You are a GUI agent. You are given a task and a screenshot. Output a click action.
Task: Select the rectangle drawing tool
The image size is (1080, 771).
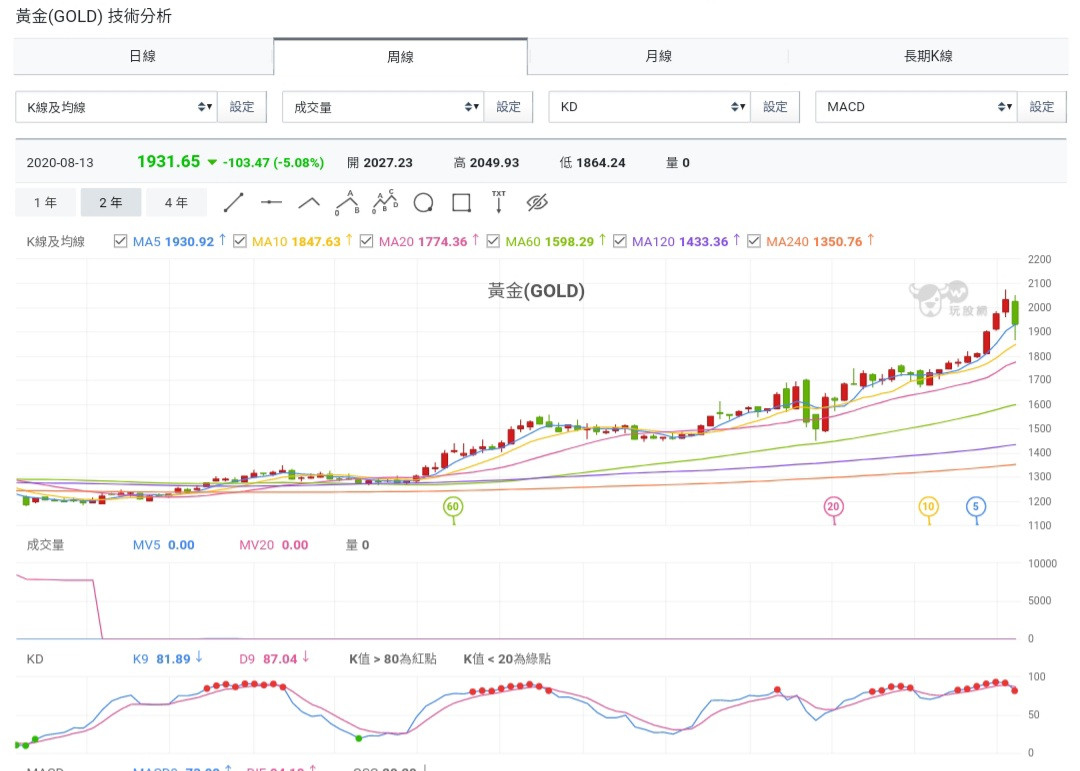(461, 203)
